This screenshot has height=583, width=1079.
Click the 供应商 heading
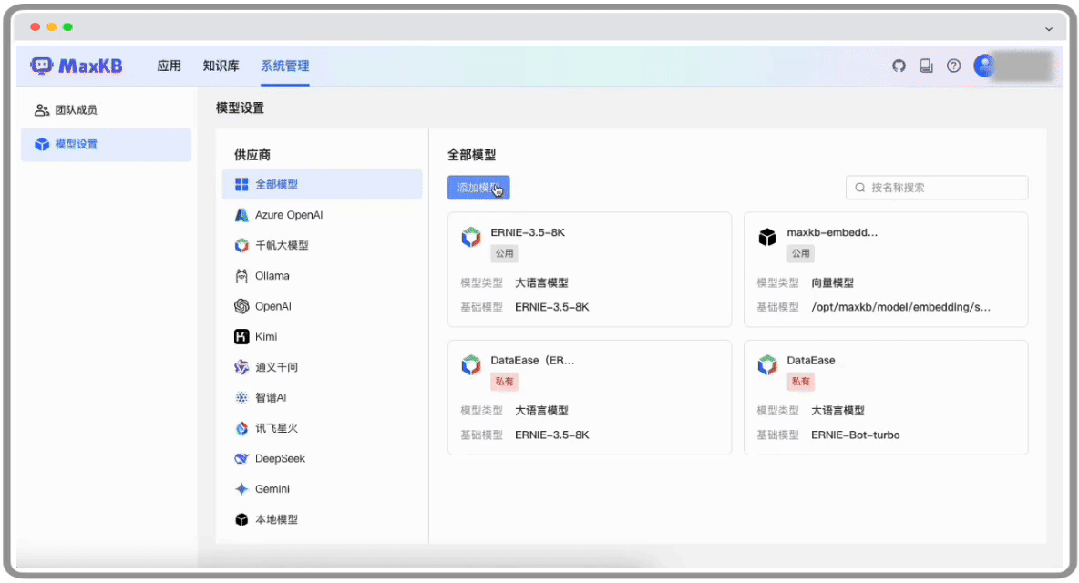(253, 155)
